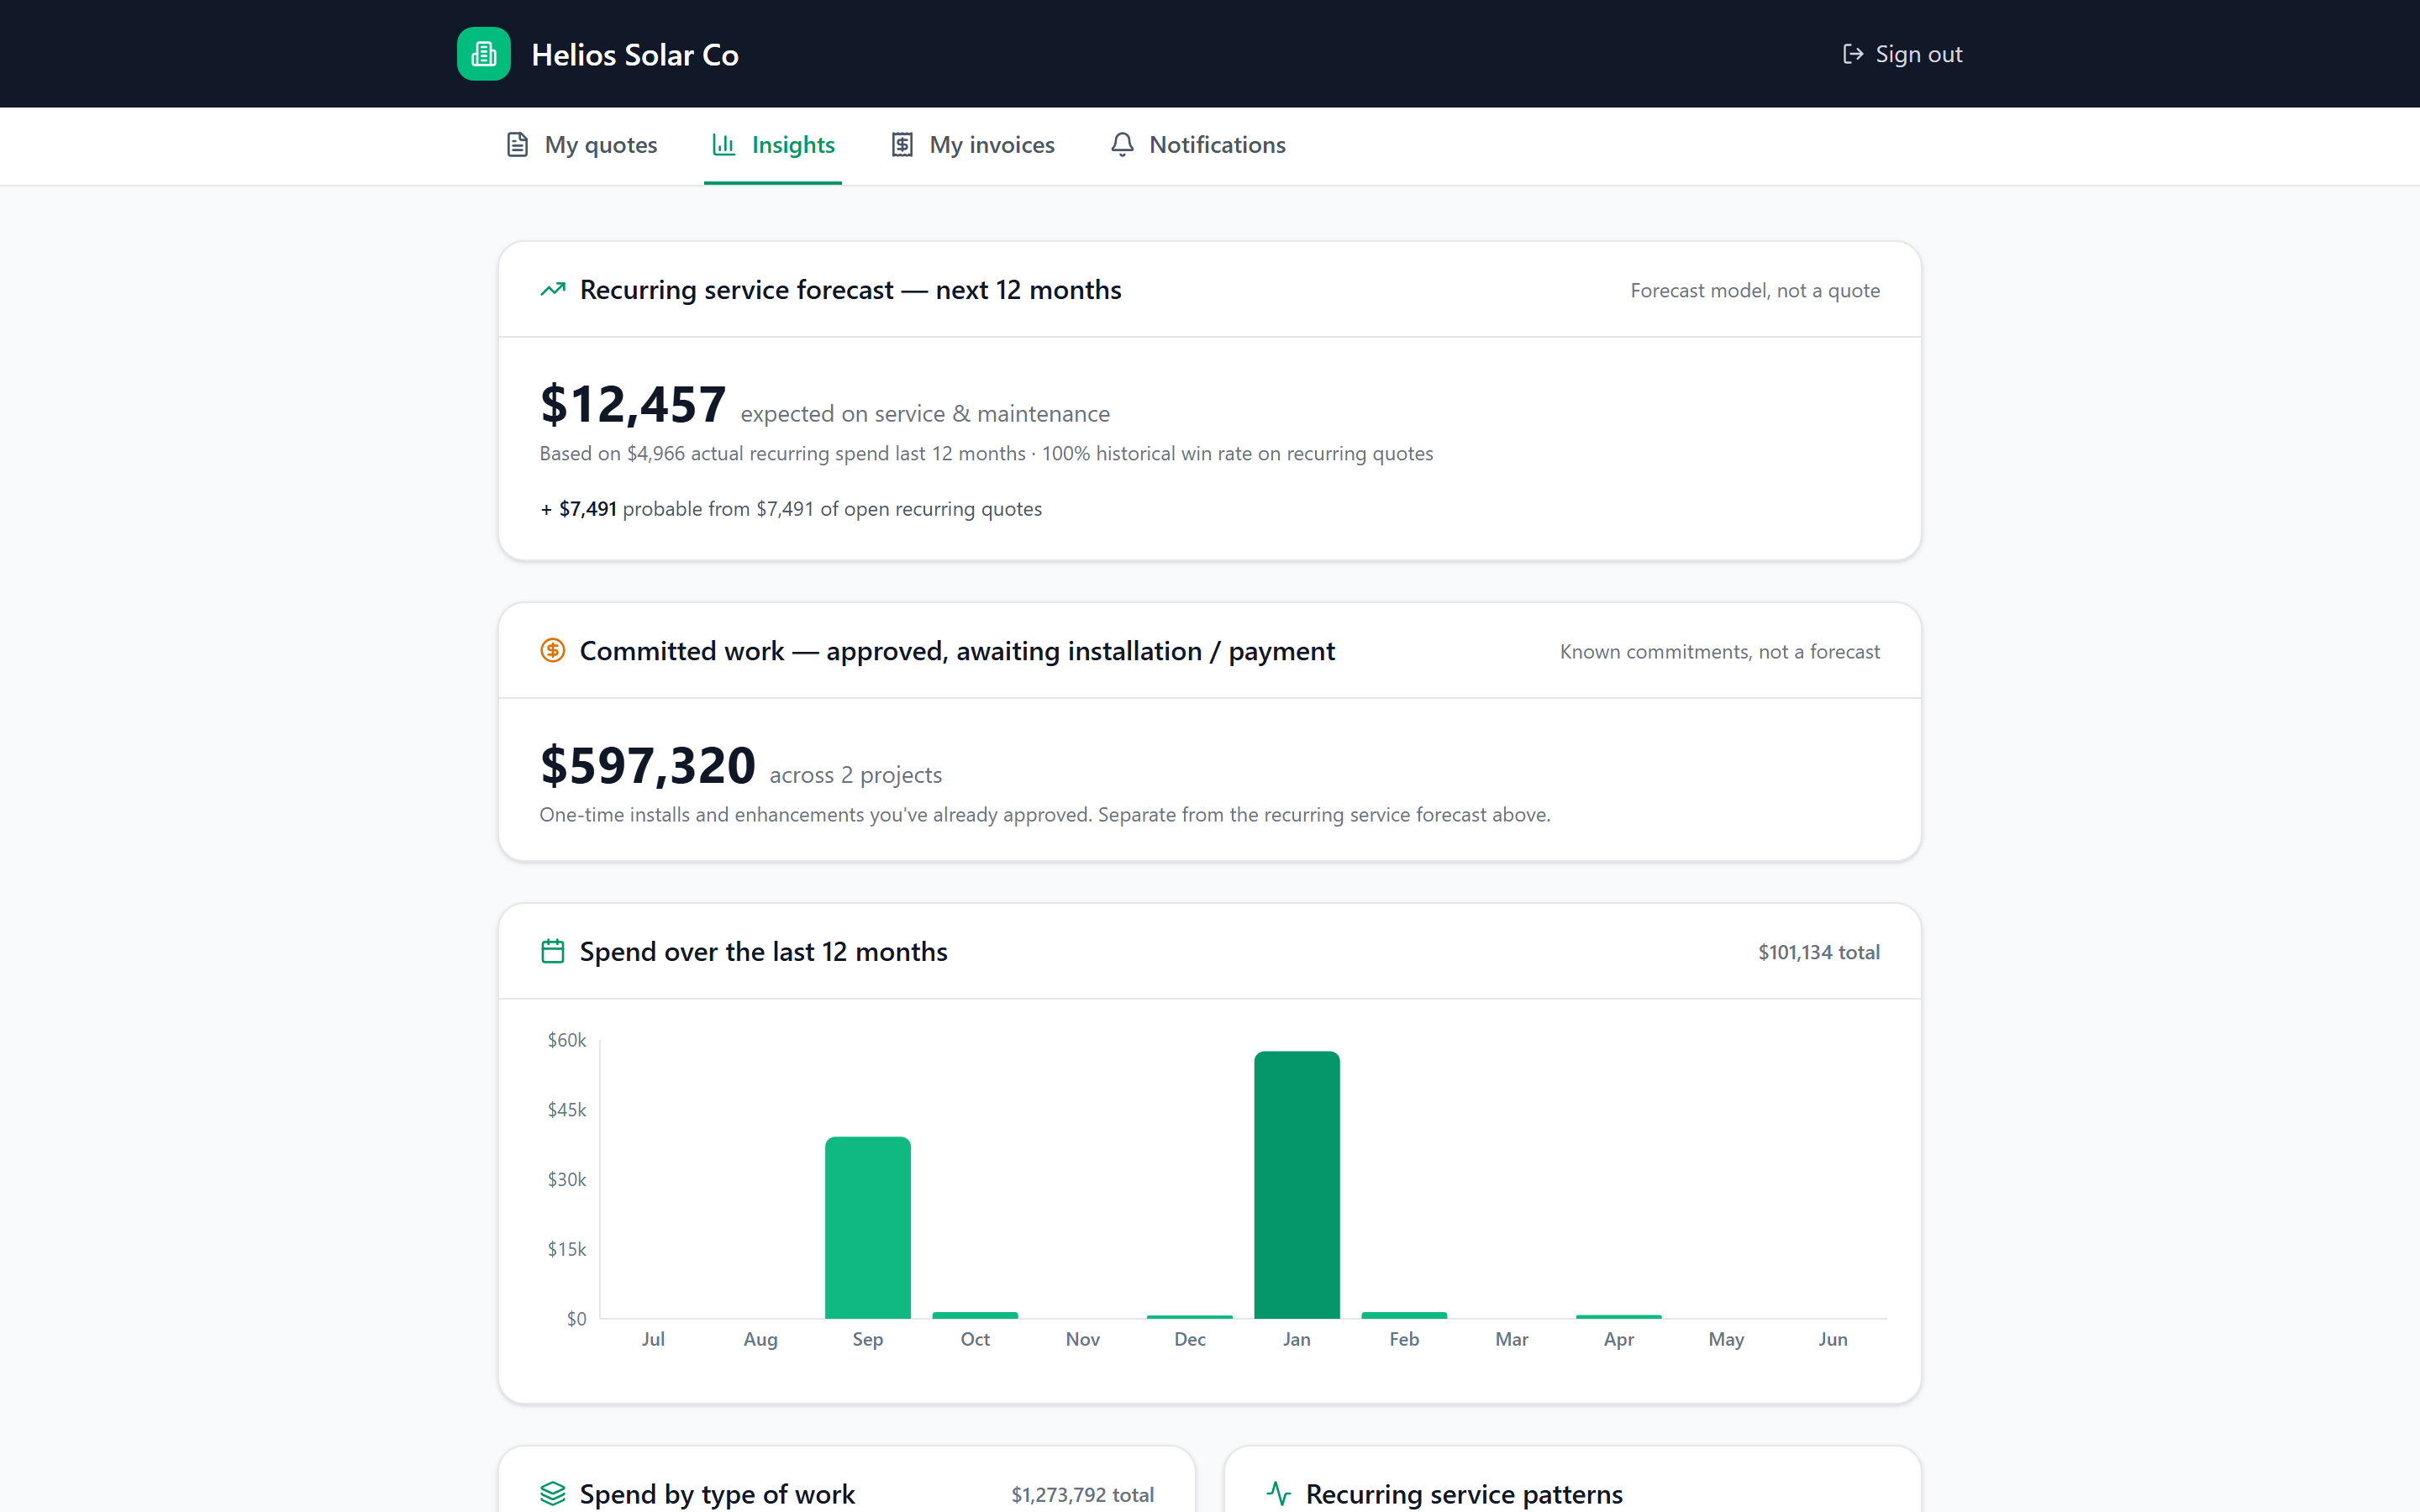Click the May month label
This screenshot has height=1512, width=2420.
pos(1726,1339)
